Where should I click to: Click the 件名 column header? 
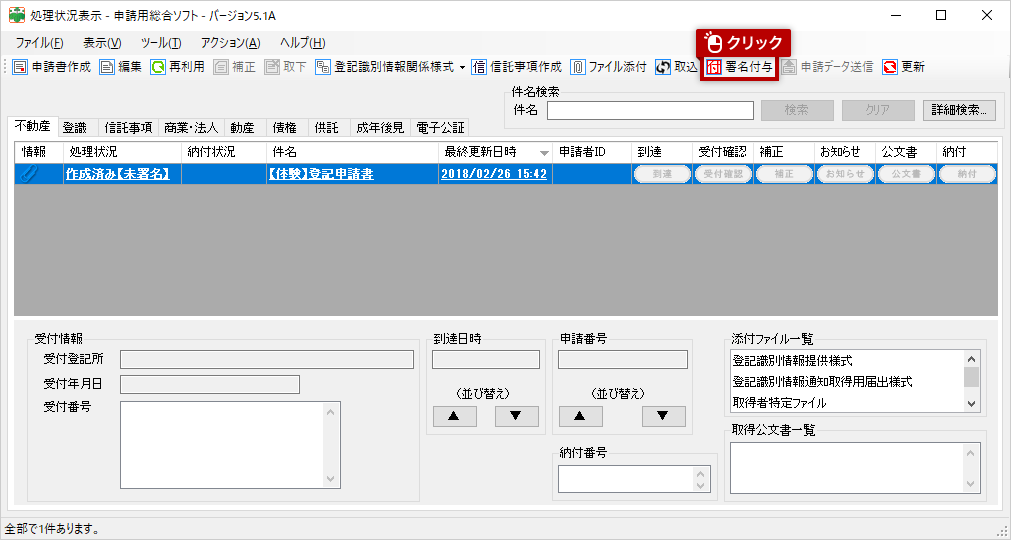[x=352, y=152]
